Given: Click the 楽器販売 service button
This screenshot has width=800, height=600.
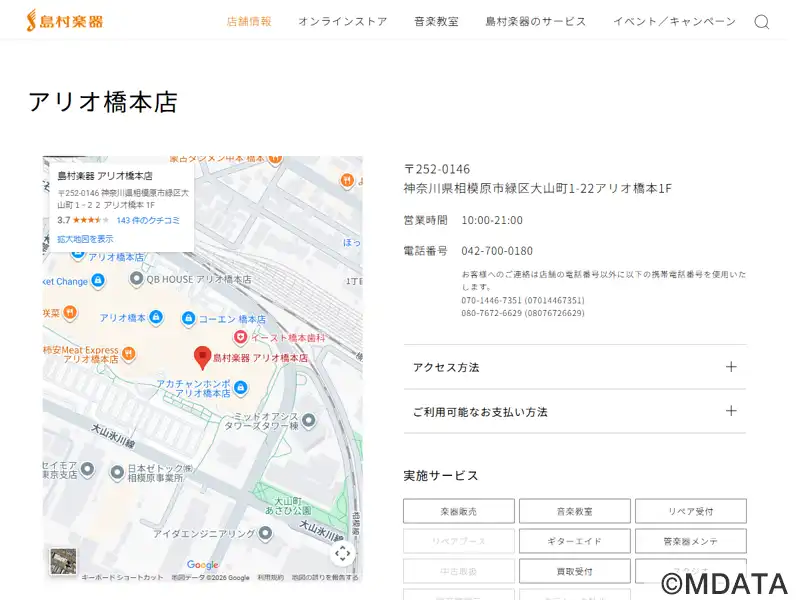Looking at the screenshot, I should coord(458,511).
